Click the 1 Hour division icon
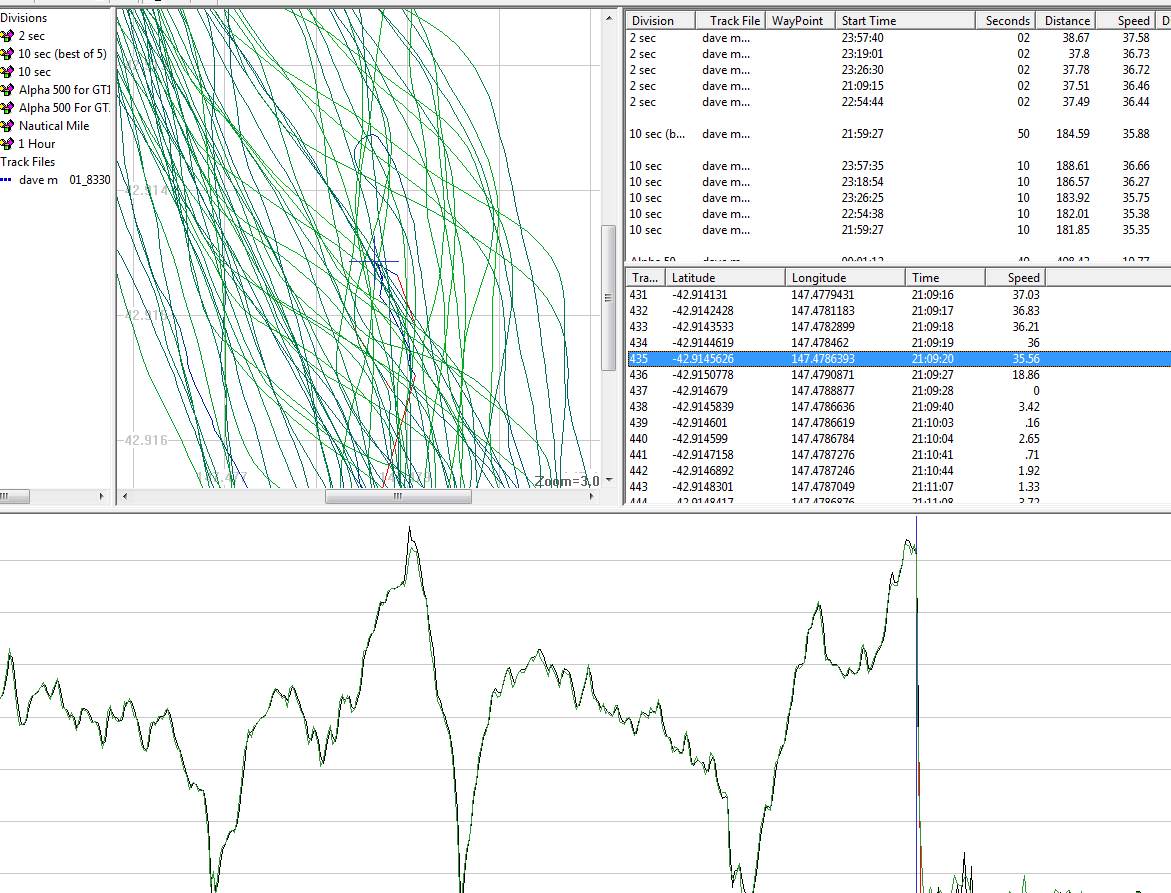Viewport: 1171px width, 893px height. click(8, 144)
